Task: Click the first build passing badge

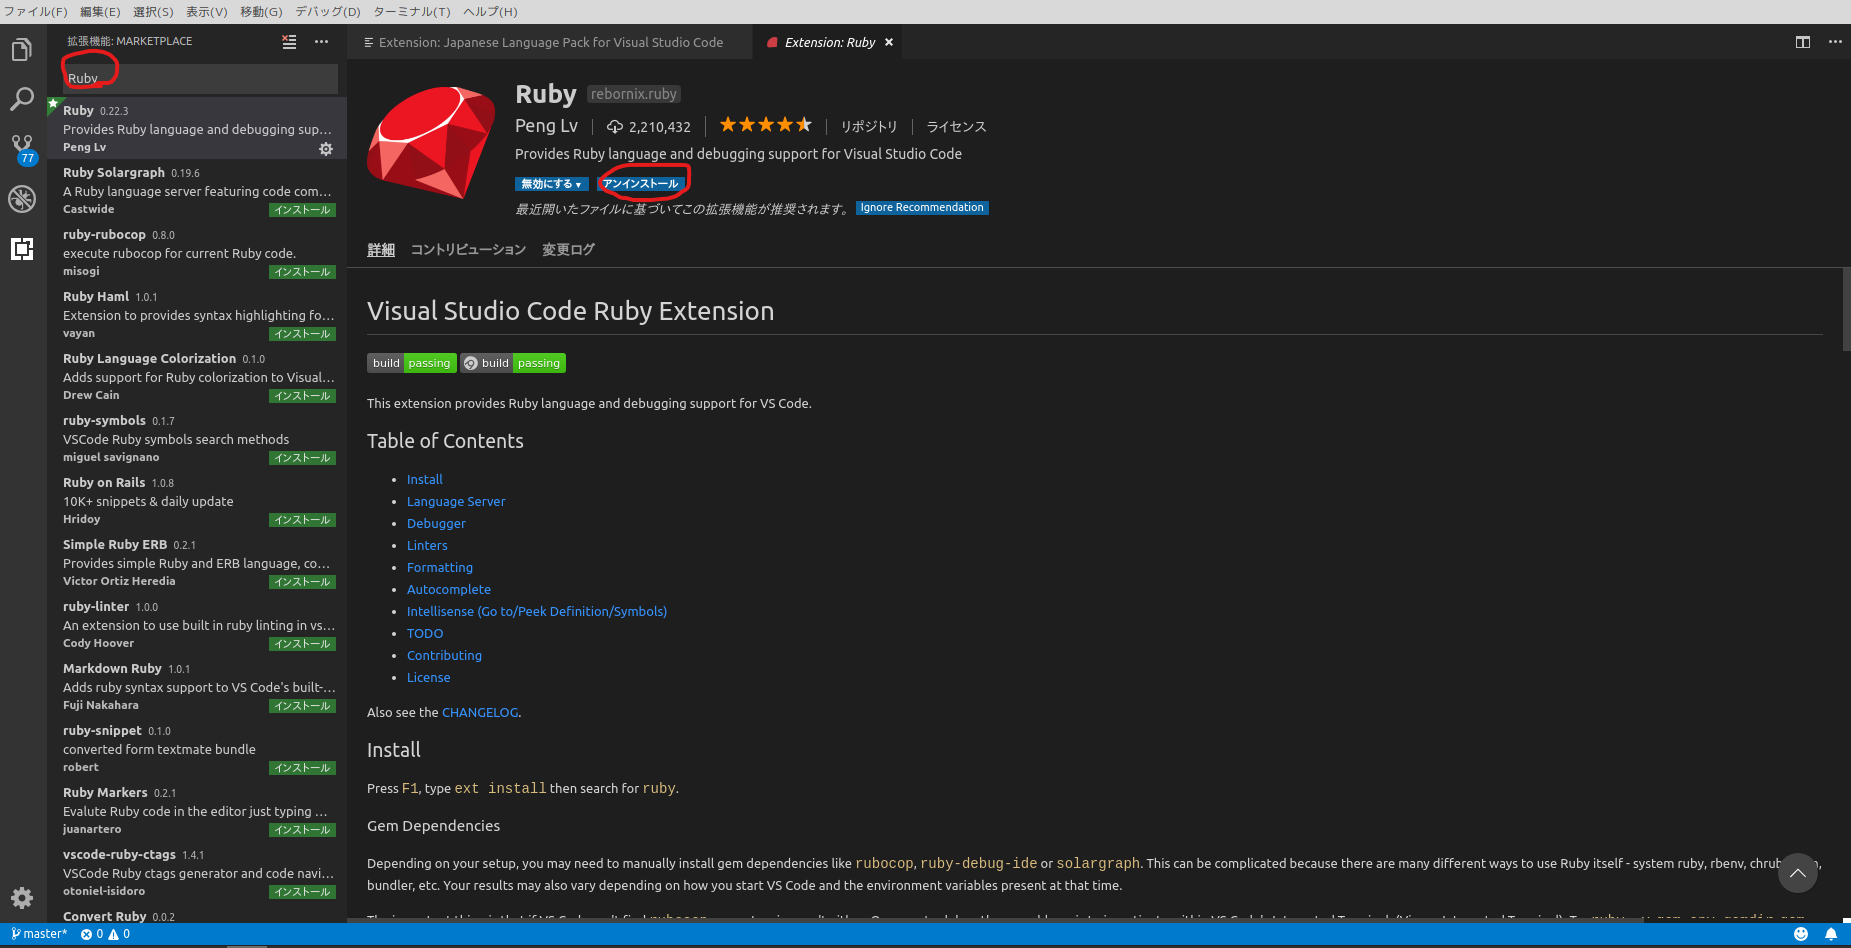Action: (412, 363)
